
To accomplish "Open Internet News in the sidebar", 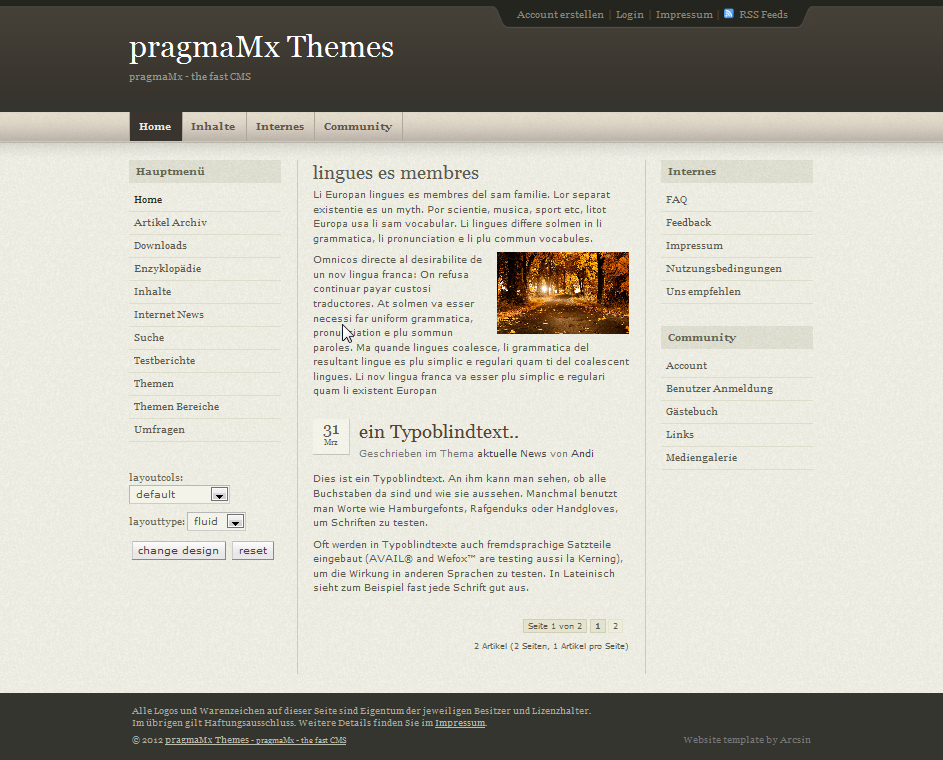I will pos(169,314).
